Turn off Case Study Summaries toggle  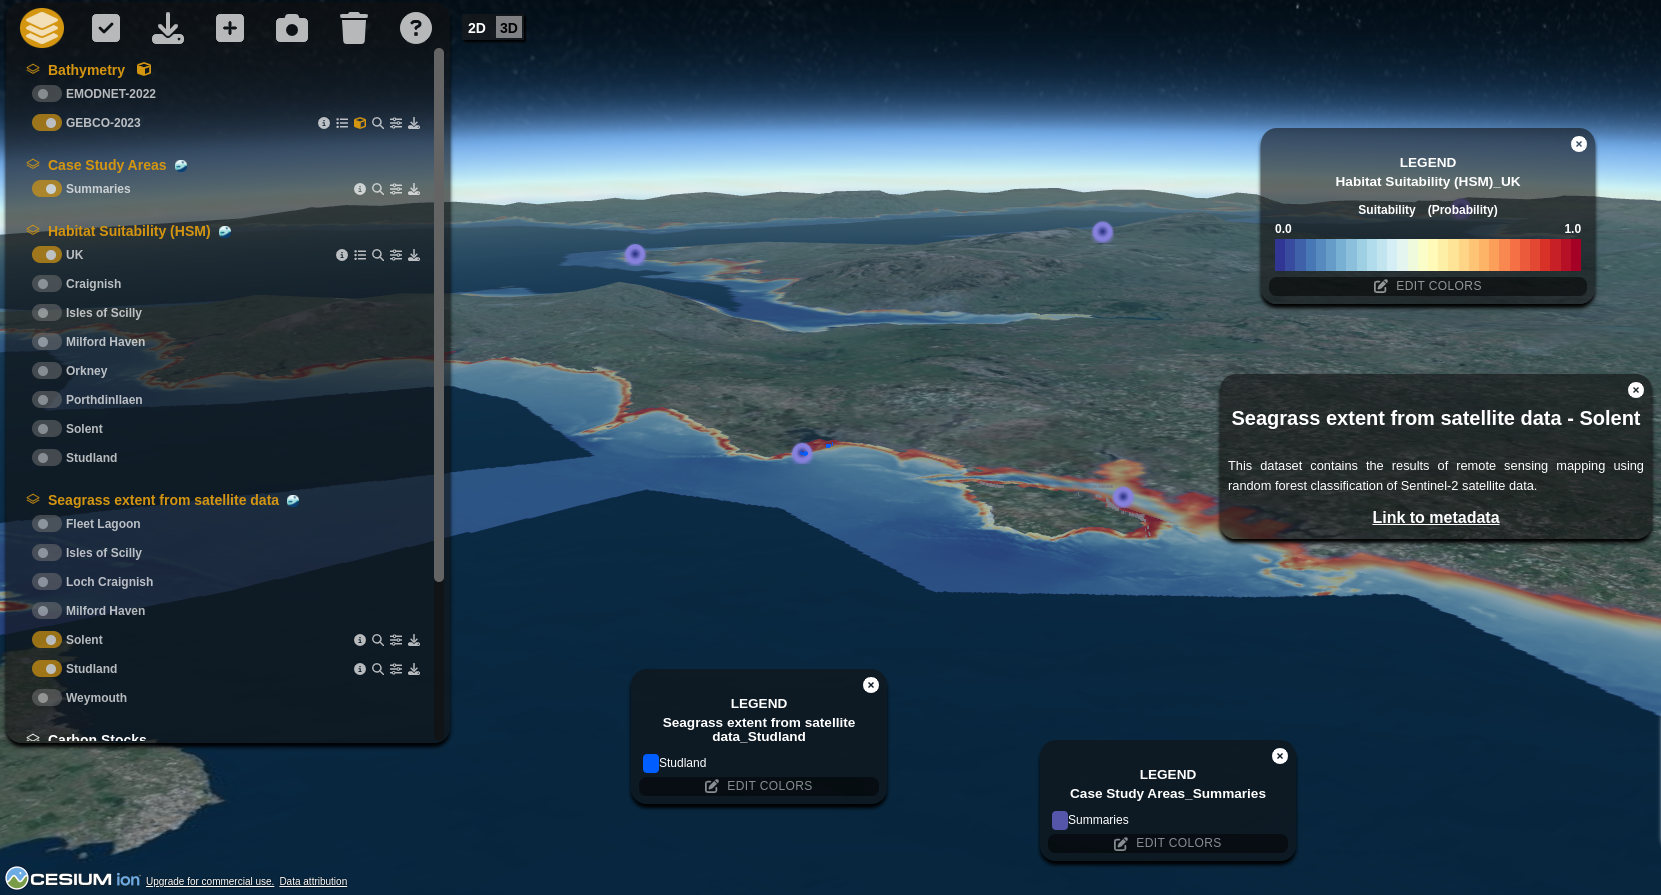(x=46, y=189)
